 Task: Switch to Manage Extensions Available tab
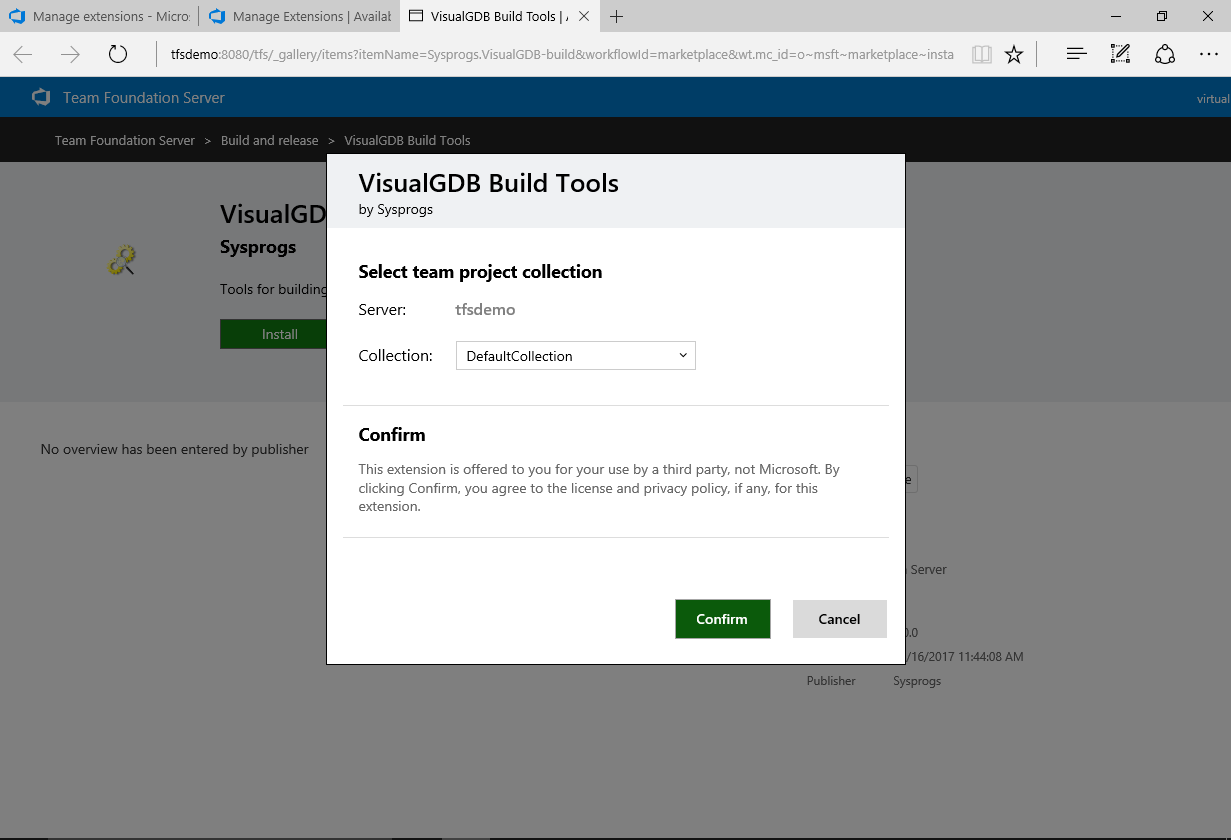click(298, 17)
